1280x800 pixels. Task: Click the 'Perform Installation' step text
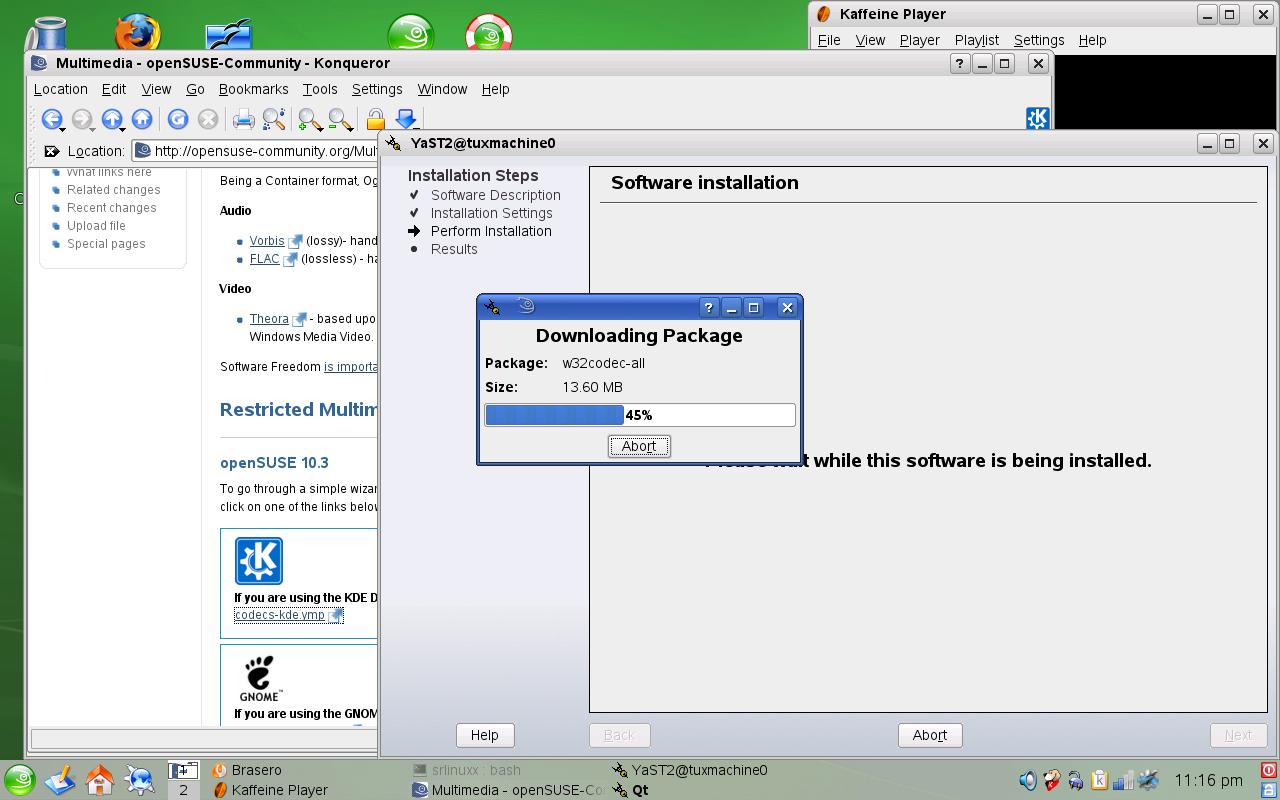pyautogui.click(x=491, y=231)
